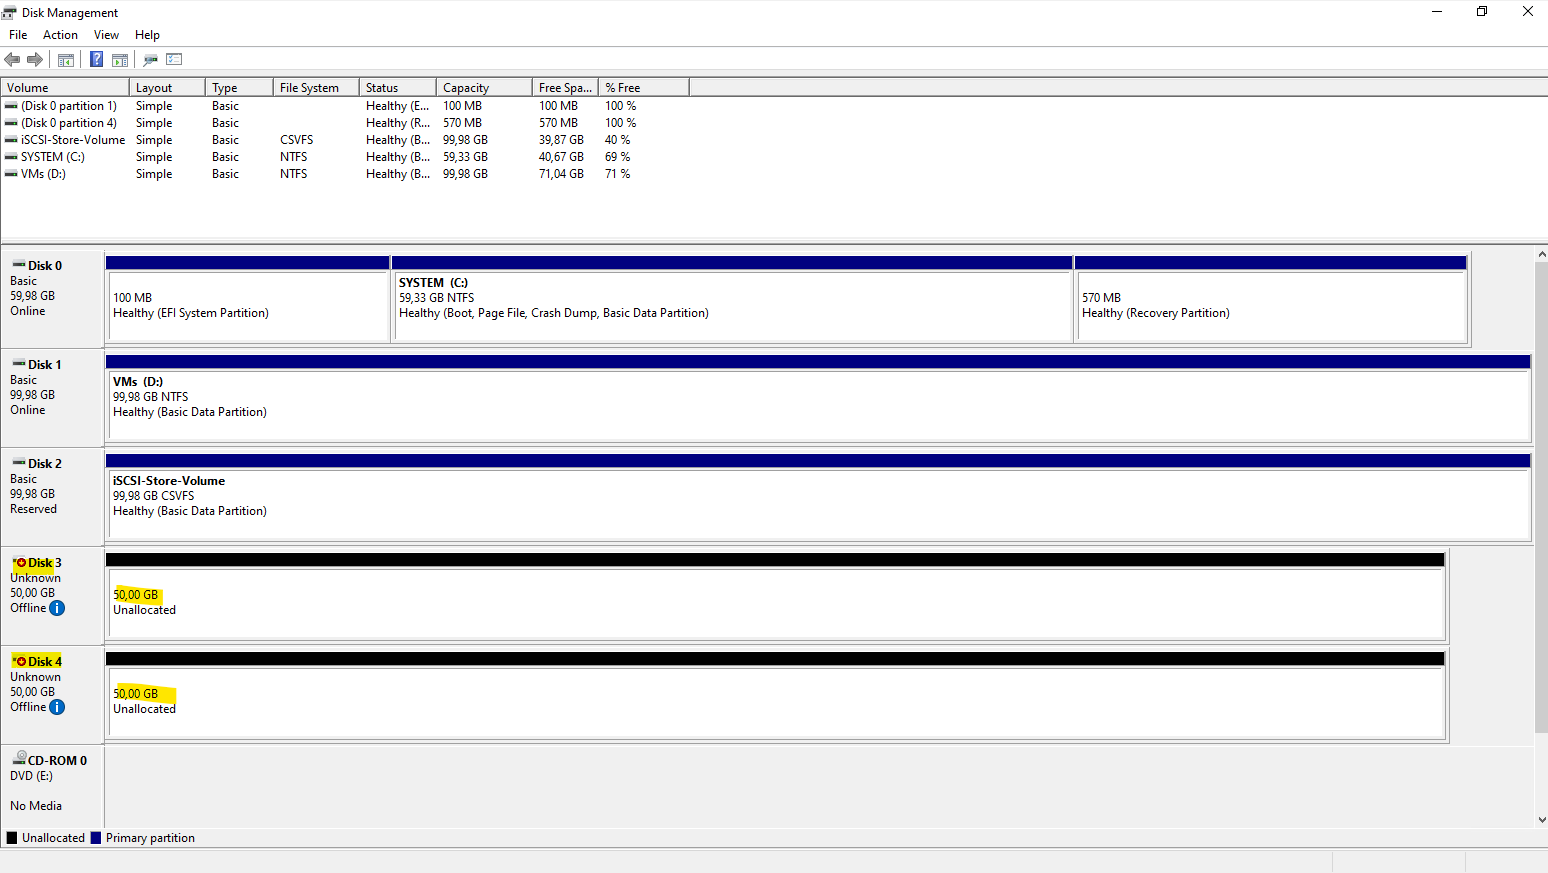The height and width of the screenshot is (873, 1548).
Task: Click the CD-ROM 0 label
Action: tap(57, 761)
